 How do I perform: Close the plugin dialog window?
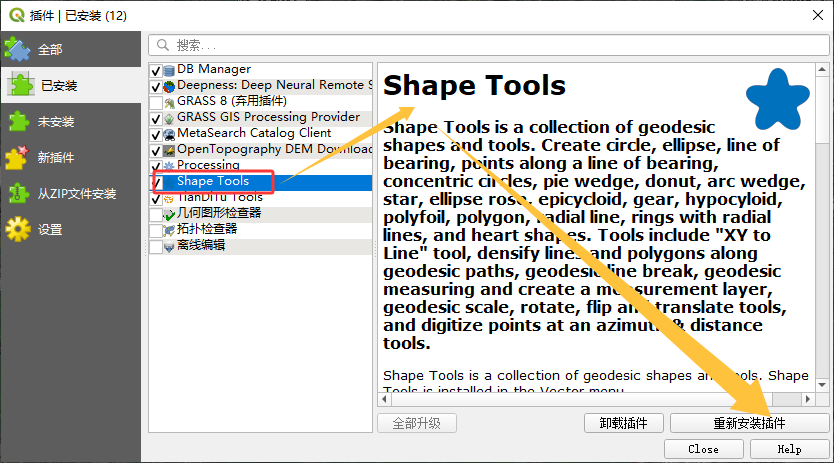pos(818,15)
